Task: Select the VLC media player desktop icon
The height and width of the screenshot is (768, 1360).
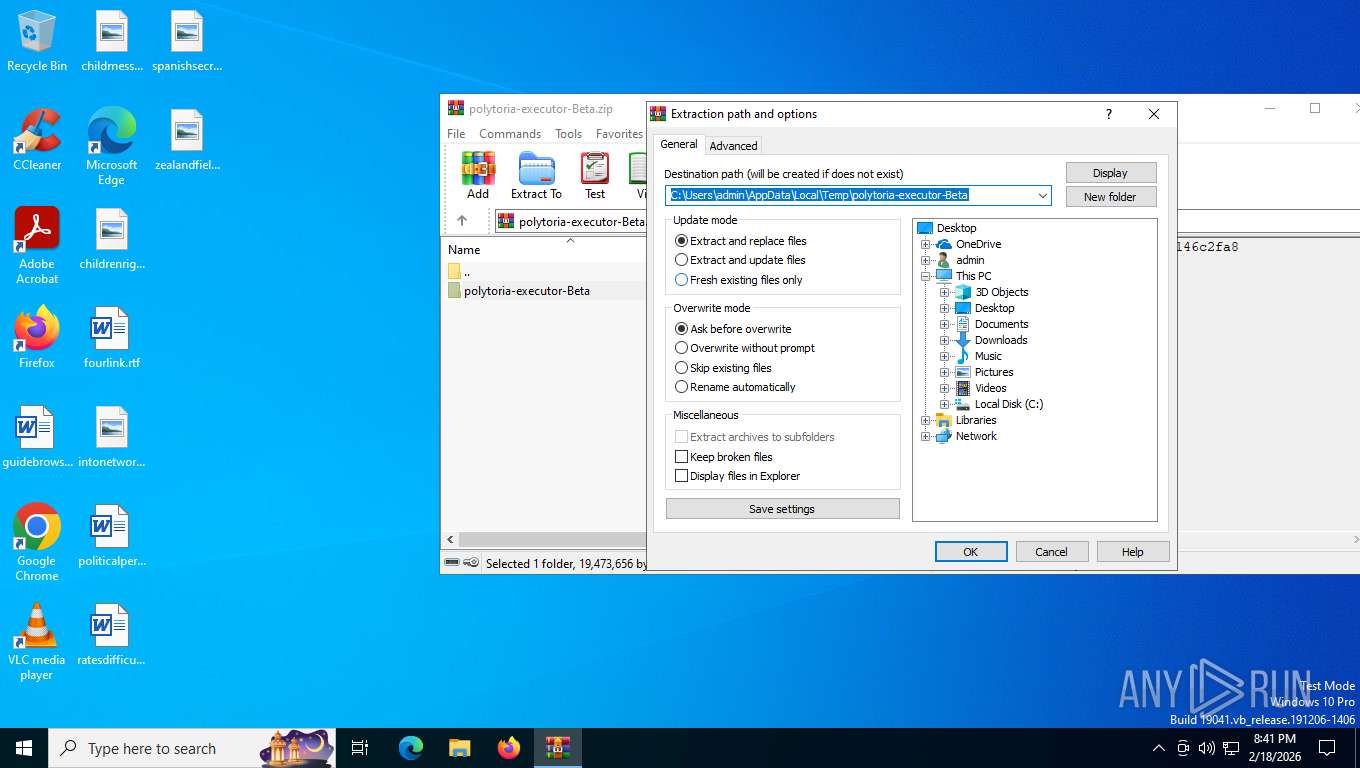Action: point(37,641)
